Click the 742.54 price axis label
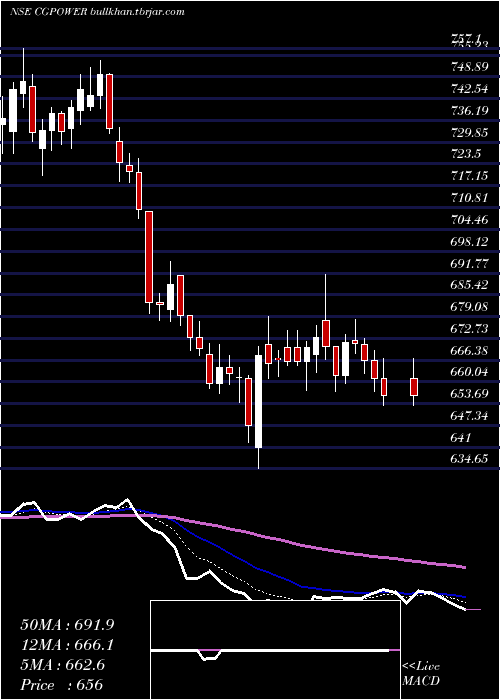This screenshot has width=500, height=700. [471, 88]
